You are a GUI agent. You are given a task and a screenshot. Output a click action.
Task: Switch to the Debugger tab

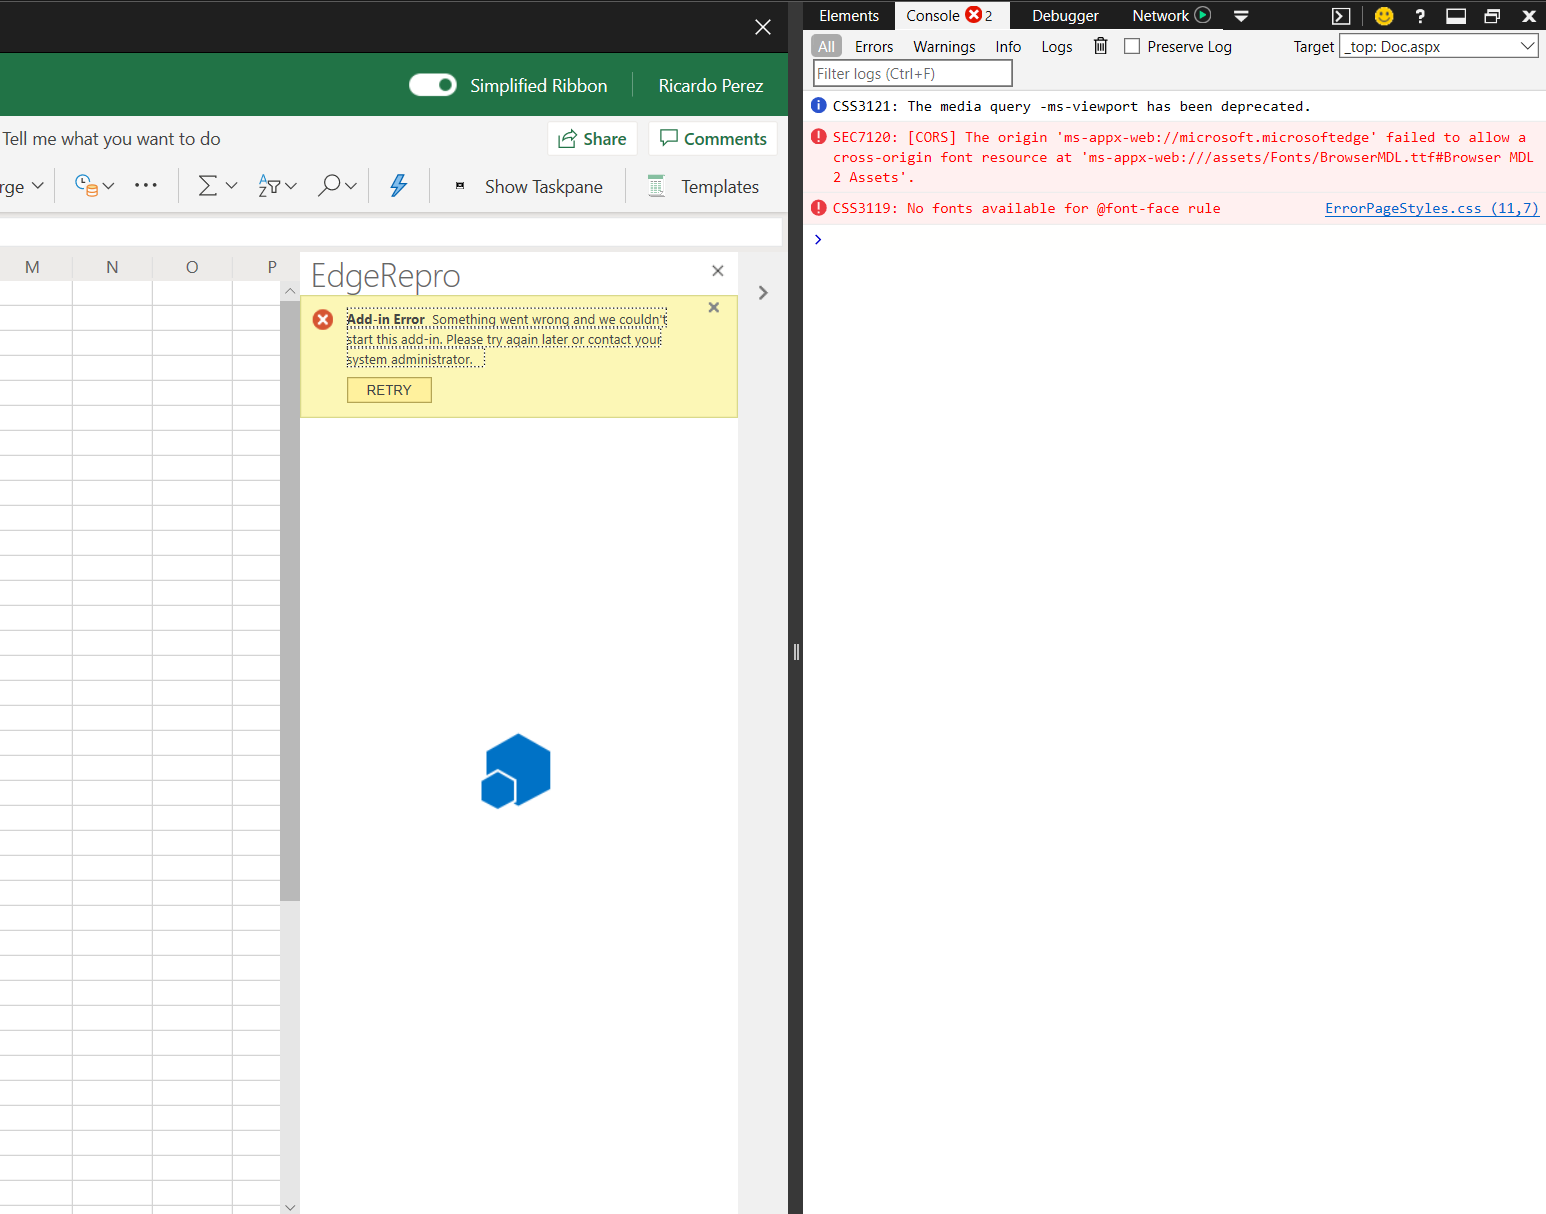click(x=1064, y=16)
